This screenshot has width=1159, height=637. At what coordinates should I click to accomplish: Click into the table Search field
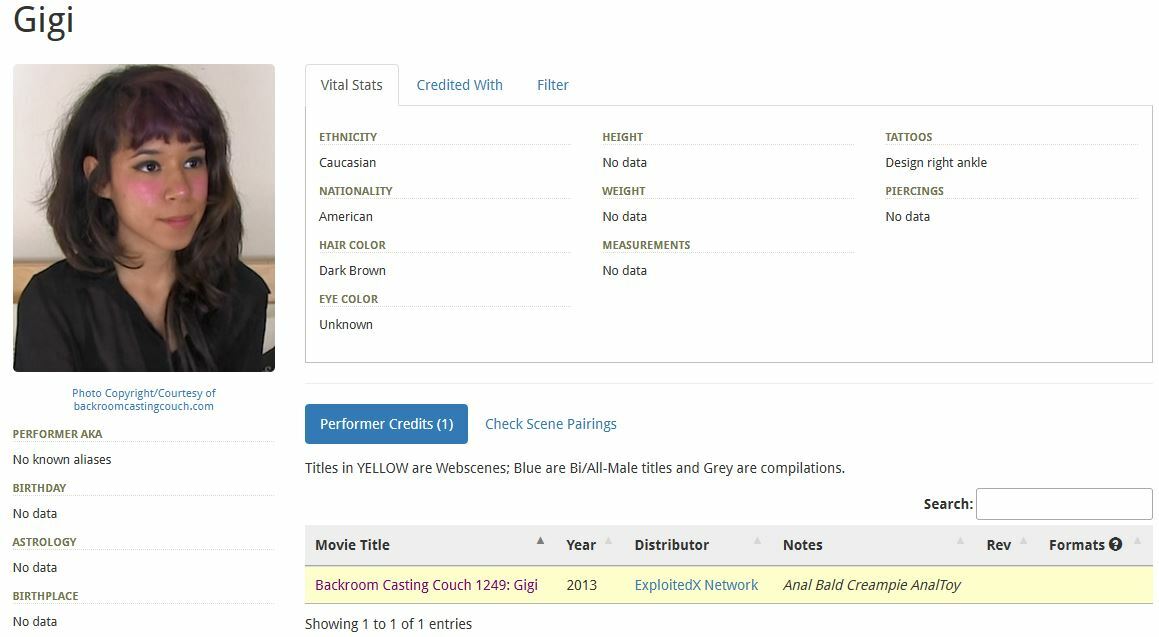[x=1064, y=504]
